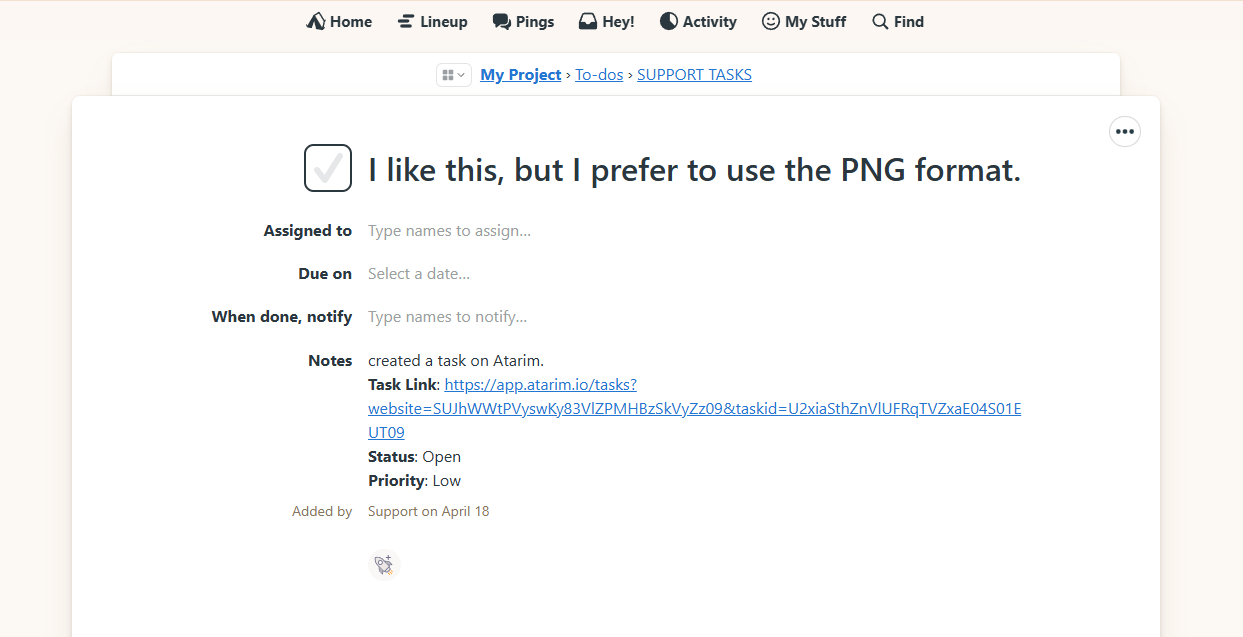Open the Activity clock icon
This screenshot has height=637, width=1243.
pos(669,21)
